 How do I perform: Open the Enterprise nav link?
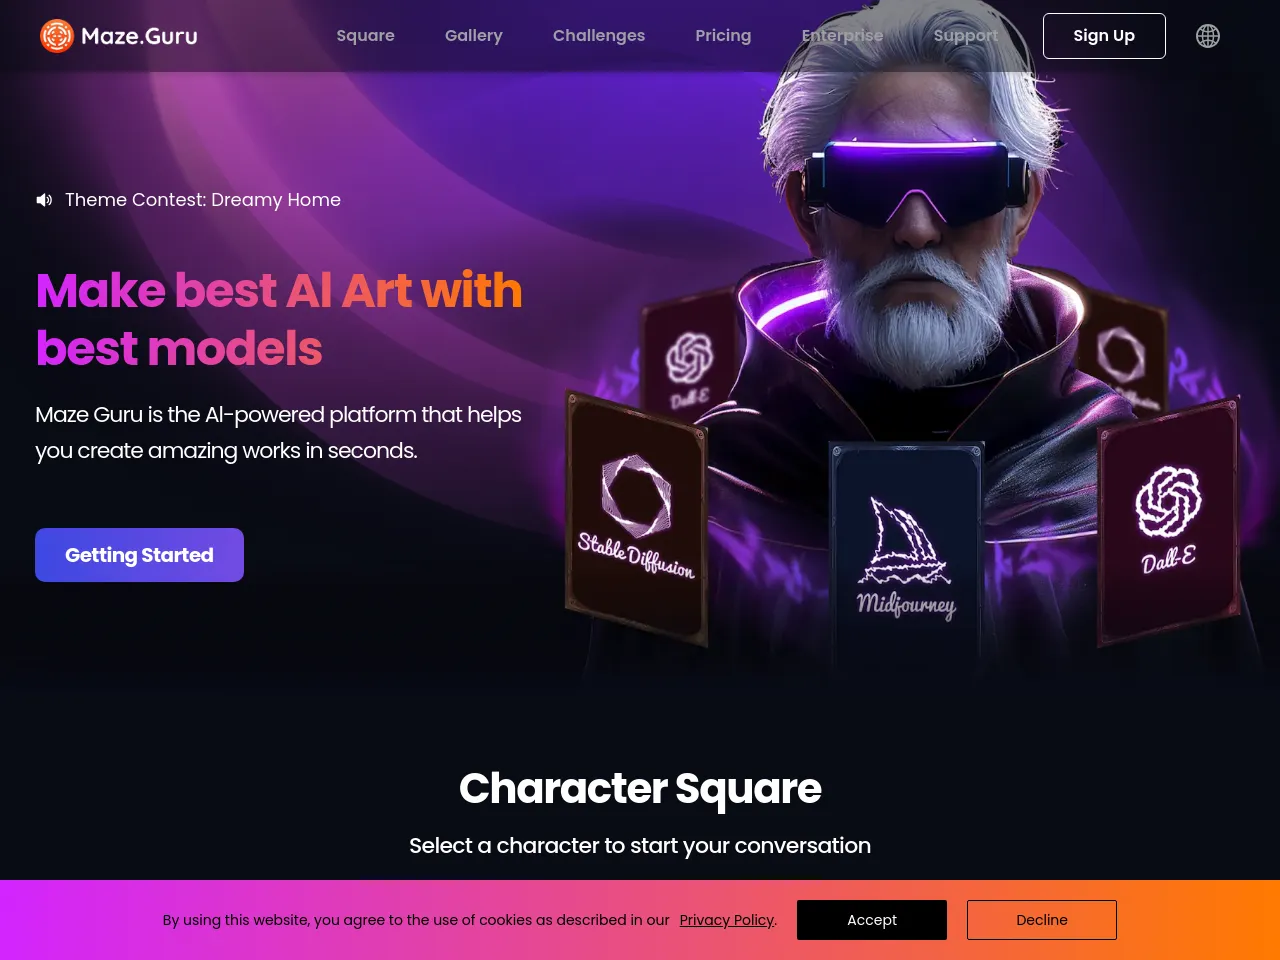[842, 36]
